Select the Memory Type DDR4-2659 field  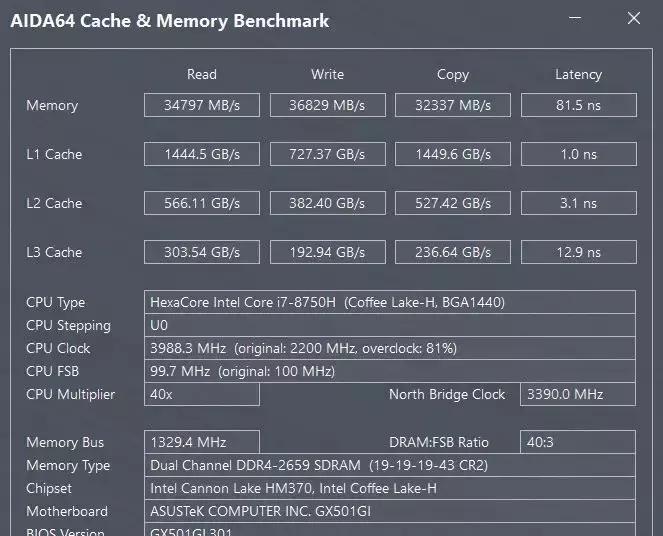coord(390,465)
